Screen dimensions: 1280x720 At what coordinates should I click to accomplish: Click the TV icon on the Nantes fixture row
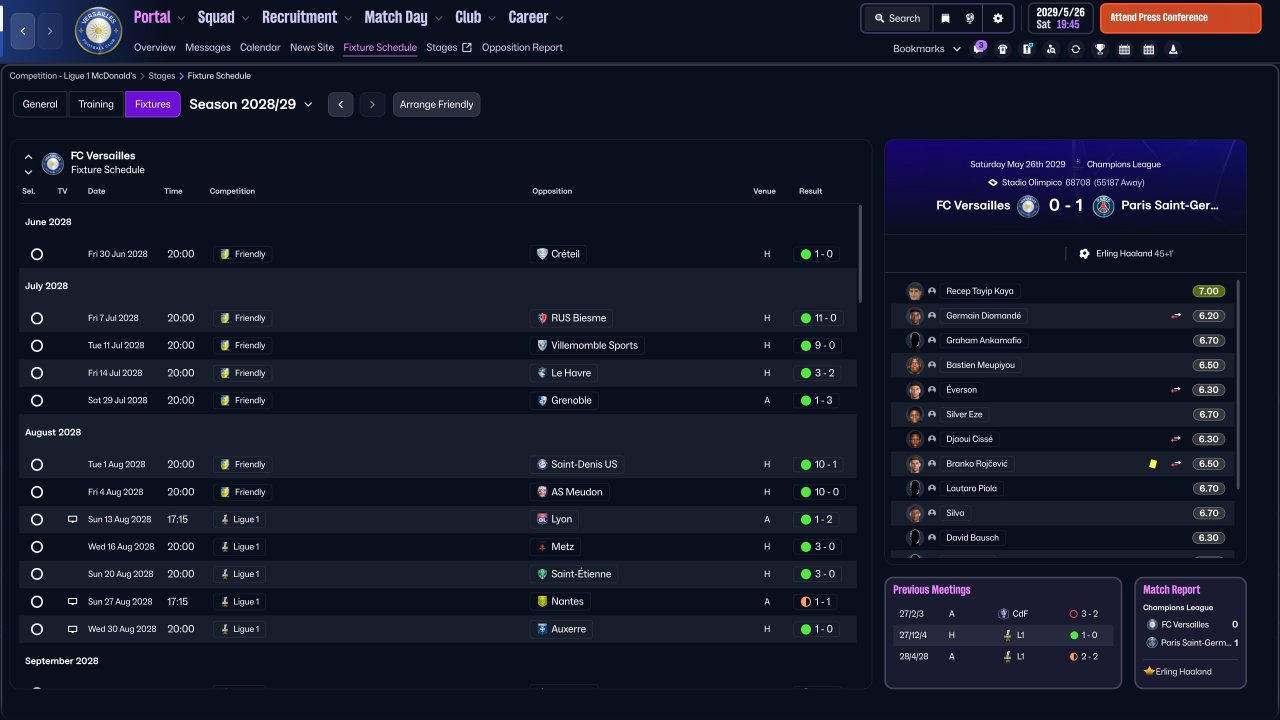tap(72, 602)
